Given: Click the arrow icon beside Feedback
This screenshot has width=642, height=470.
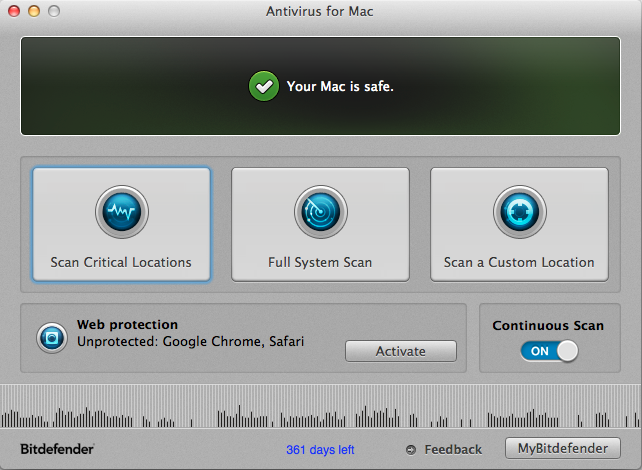Looking at the screenshot, I should click(411, 450).
